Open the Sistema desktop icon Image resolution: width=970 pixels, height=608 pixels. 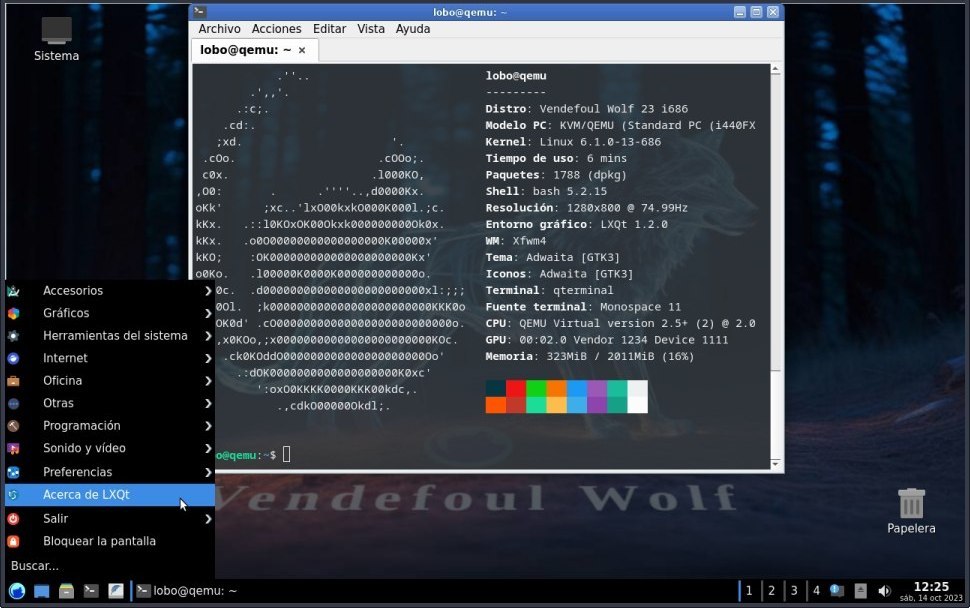point(56,39)
